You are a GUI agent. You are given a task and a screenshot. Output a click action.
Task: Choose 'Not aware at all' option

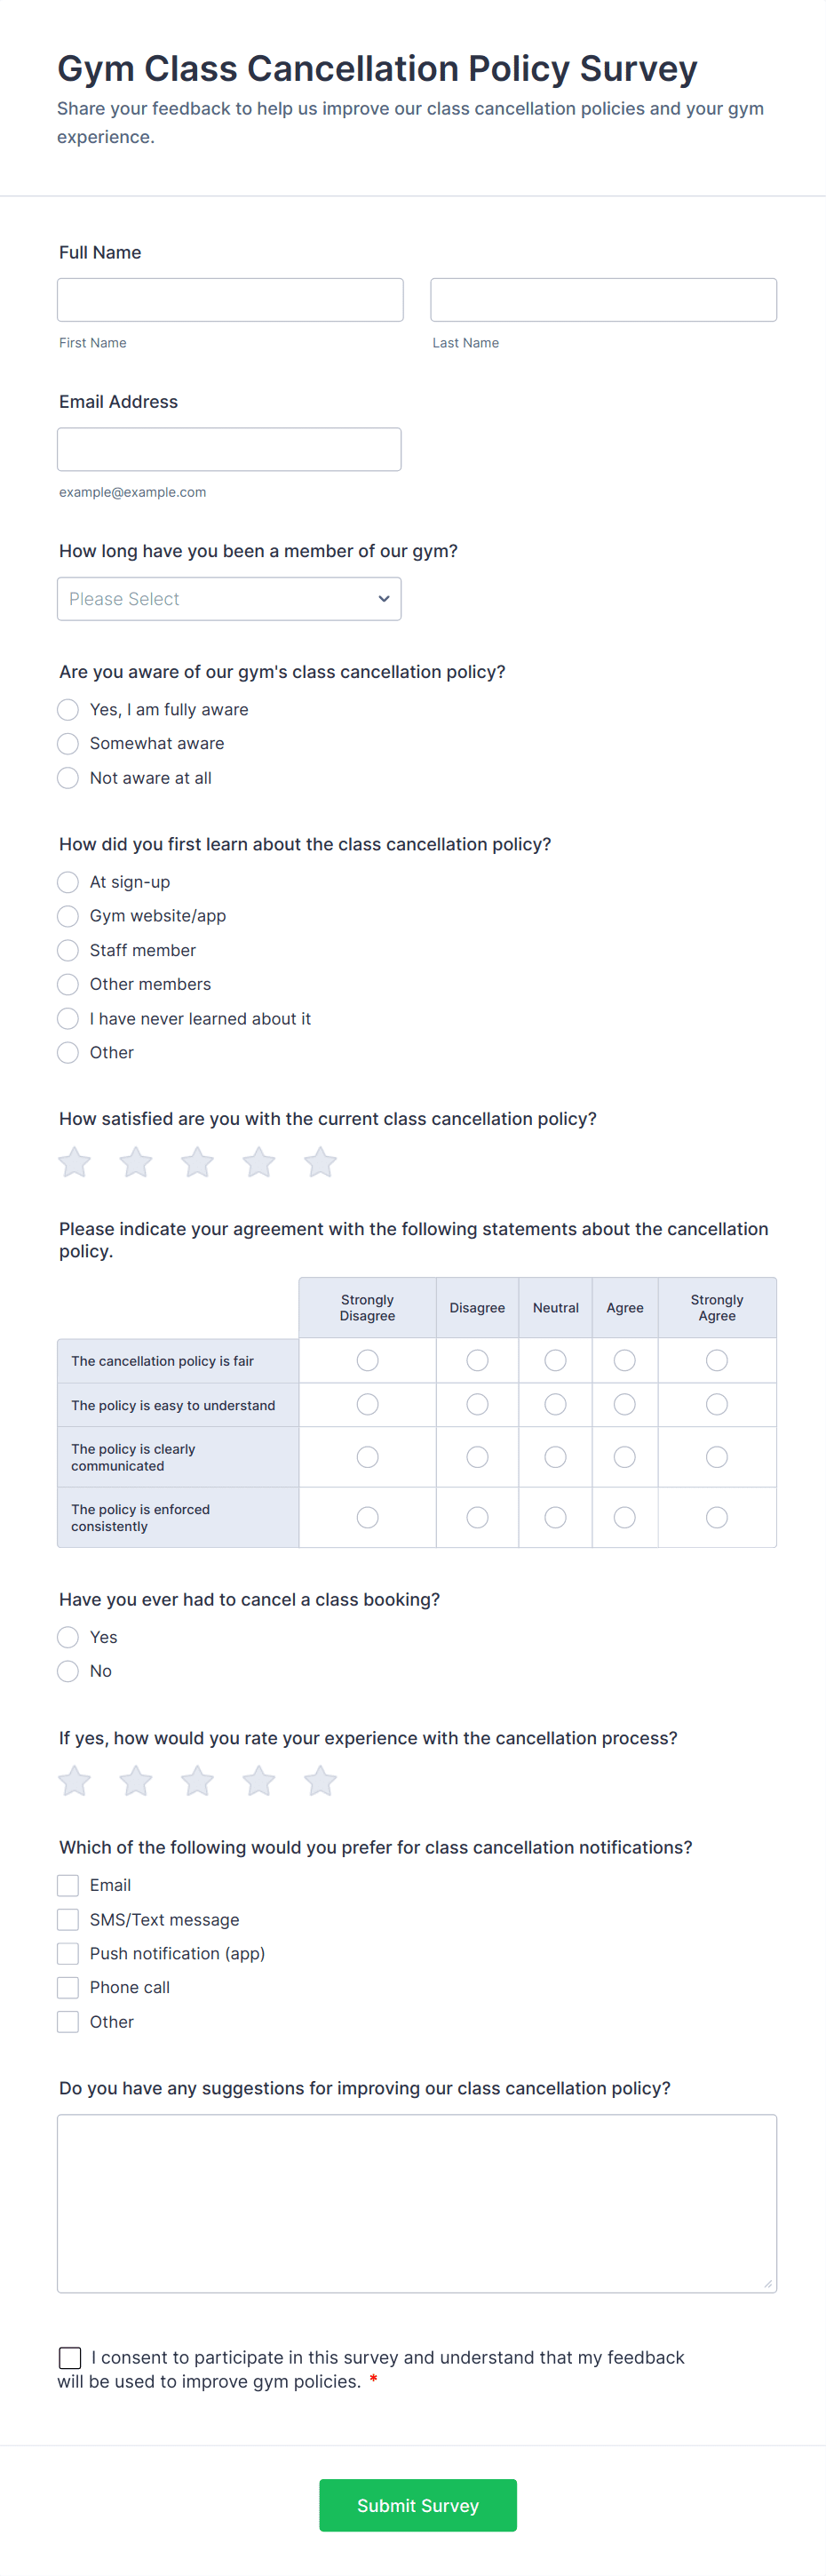[67, 777]
